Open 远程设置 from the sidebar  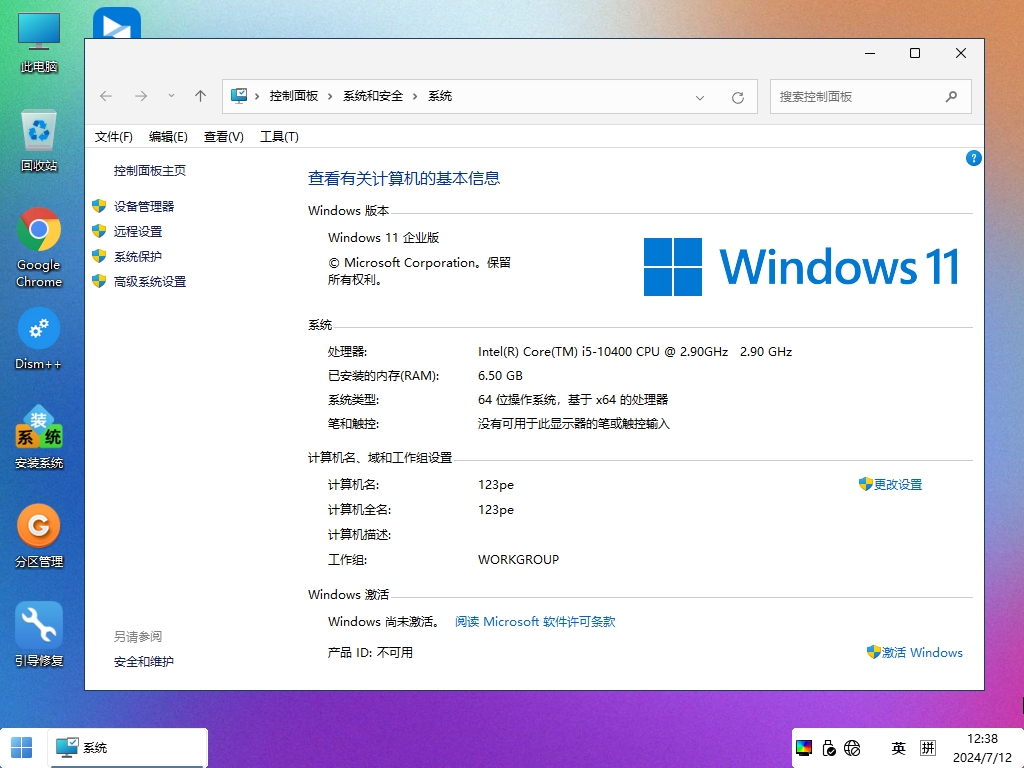click(x=138, y=231)
